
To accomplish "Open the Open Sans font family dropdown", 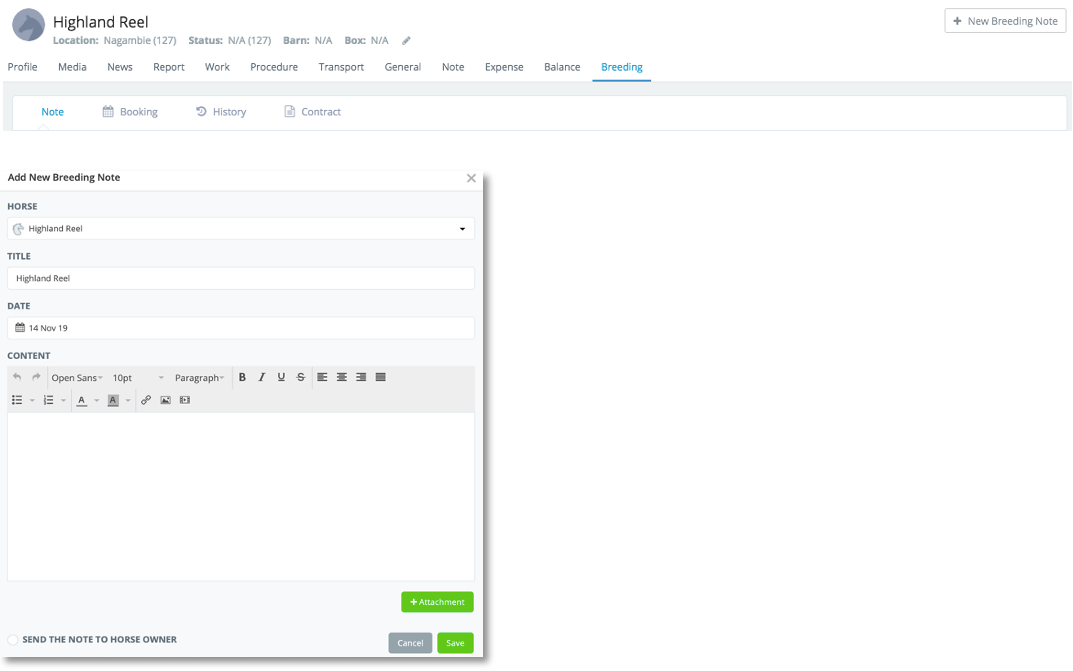I will pyautogui.click(x=77, y=378).
